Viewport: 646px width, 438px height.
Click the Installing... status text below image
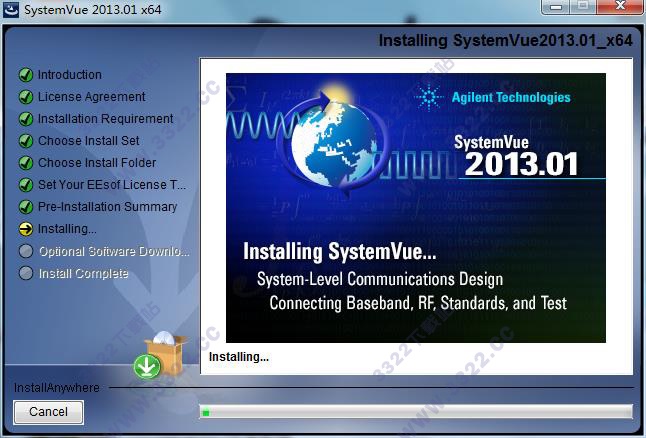(239, 357)
